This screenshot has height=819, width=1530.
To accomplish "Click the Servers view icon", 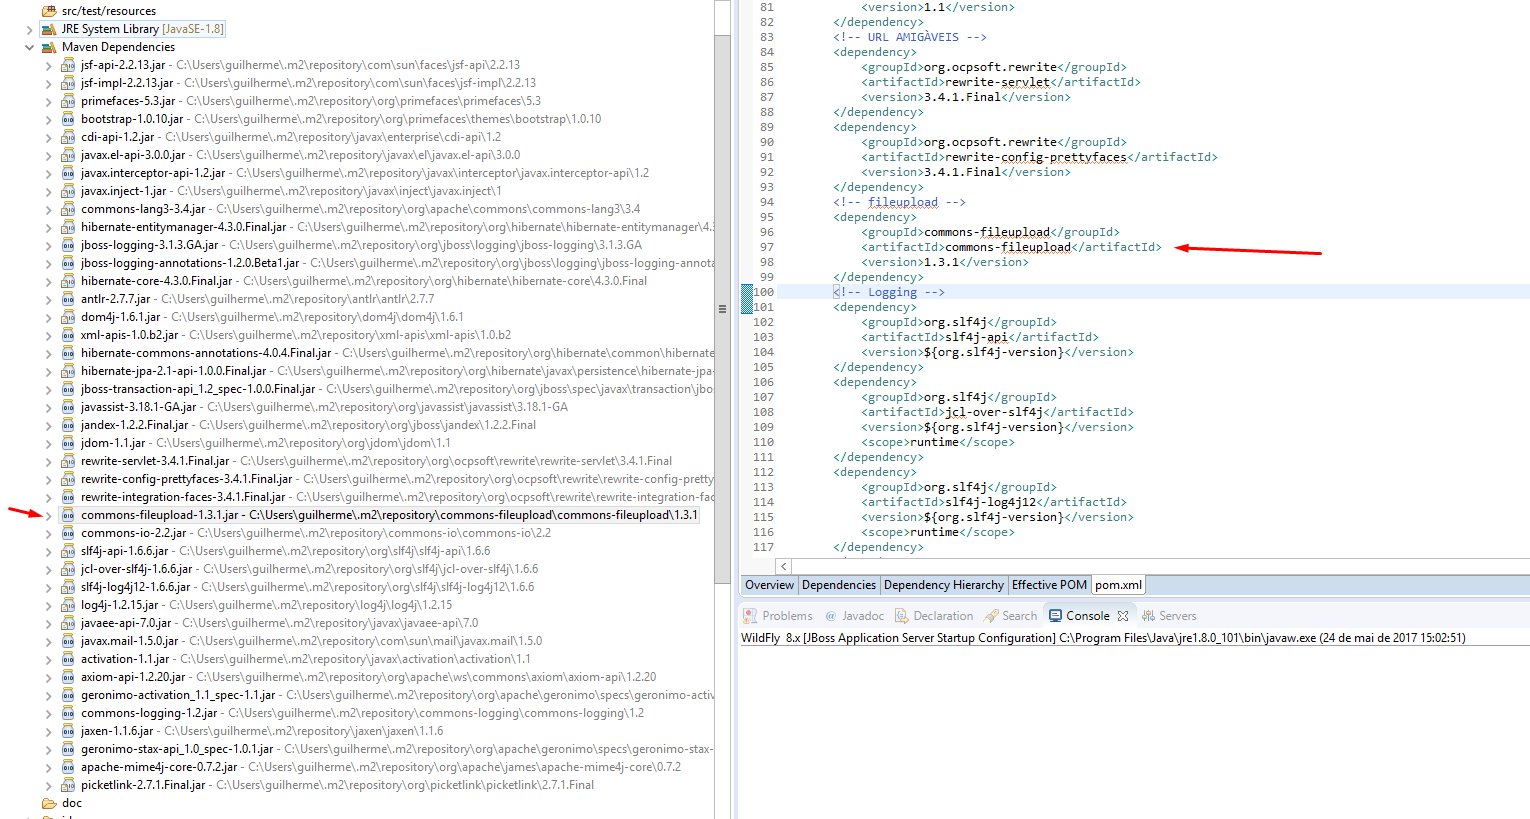I will pyautogui.click(x=1148, y=616).
